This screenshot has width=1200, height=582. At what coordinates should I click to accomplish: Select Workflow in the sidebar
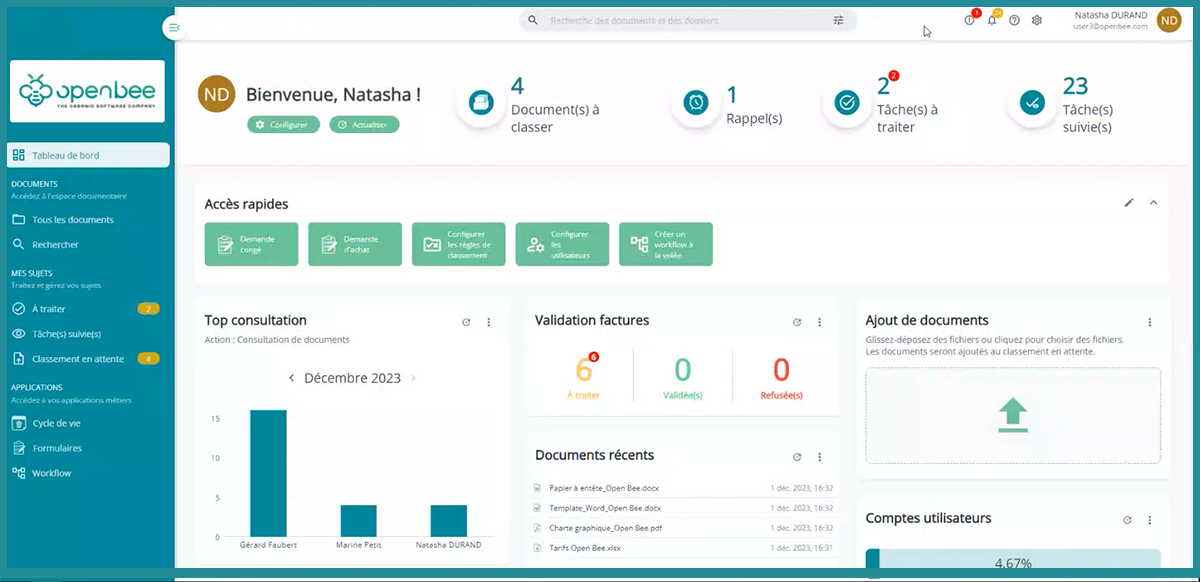pos(51,473)
